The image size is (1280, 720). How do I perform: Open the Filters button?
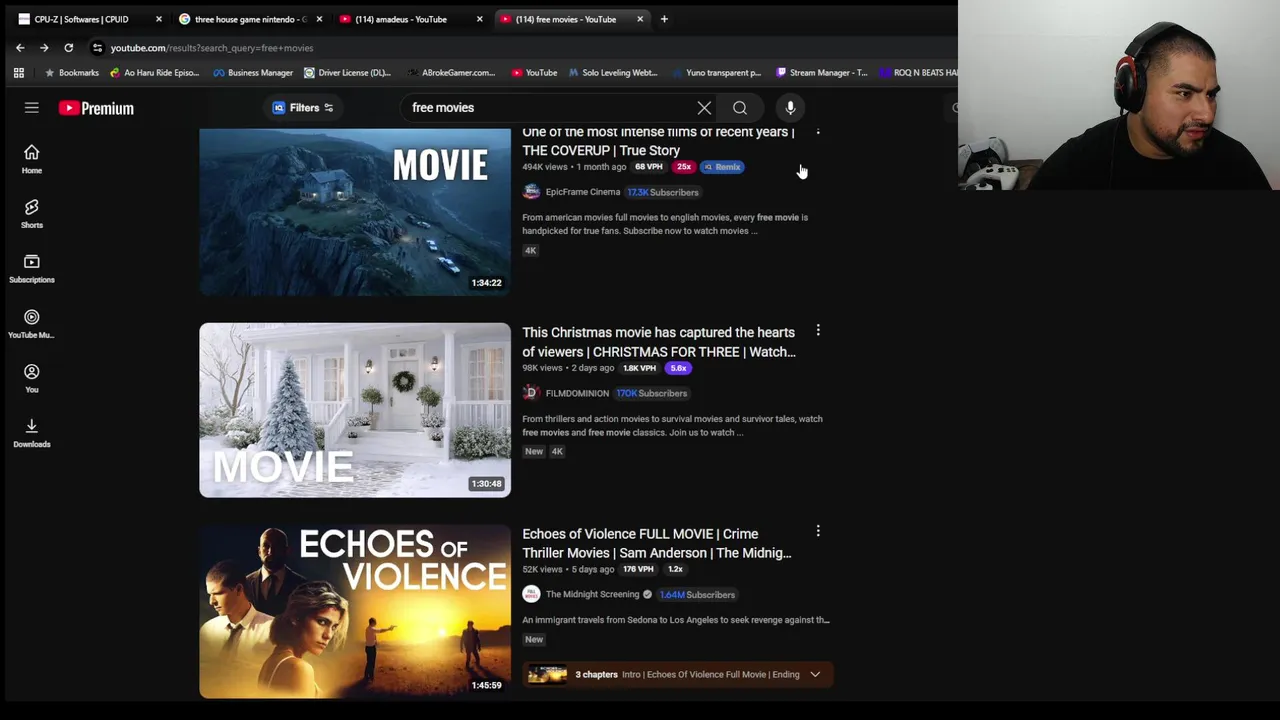point(303,108)
